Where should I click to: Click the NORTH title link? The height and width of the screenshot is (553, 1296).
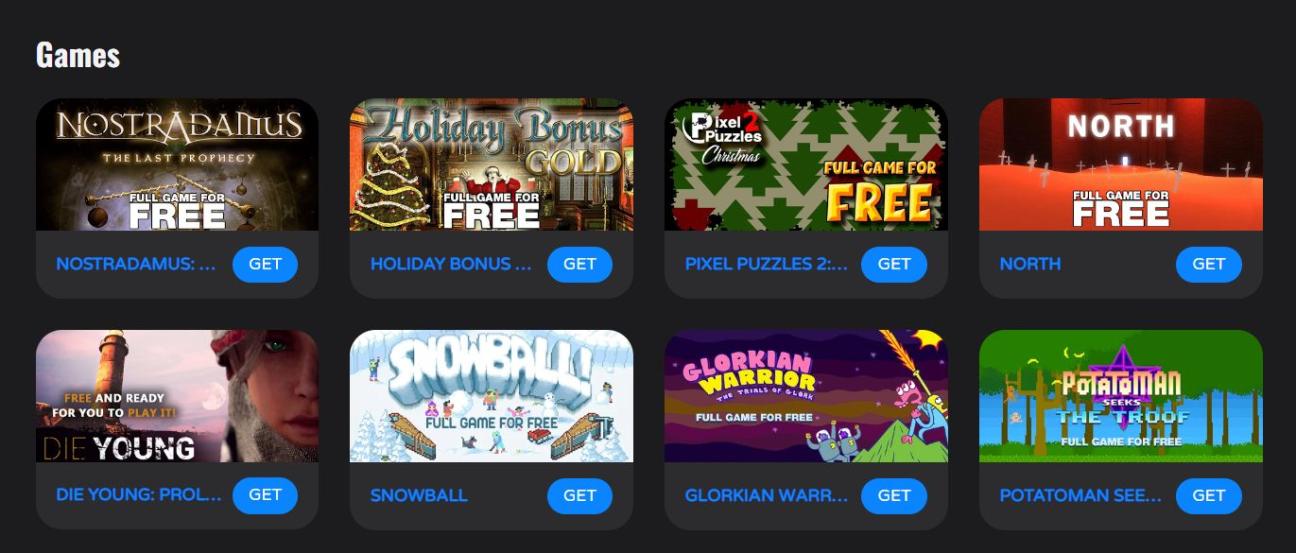pos(1030,264)
